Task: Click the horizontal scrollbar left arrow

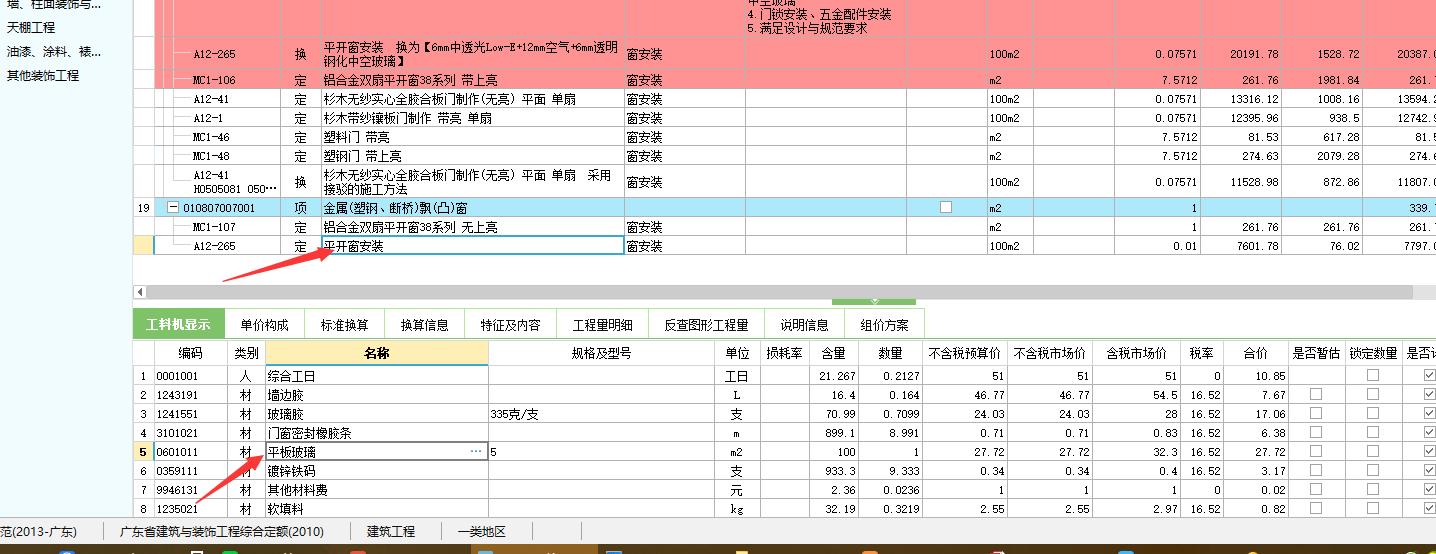Action: coord(139,292)
